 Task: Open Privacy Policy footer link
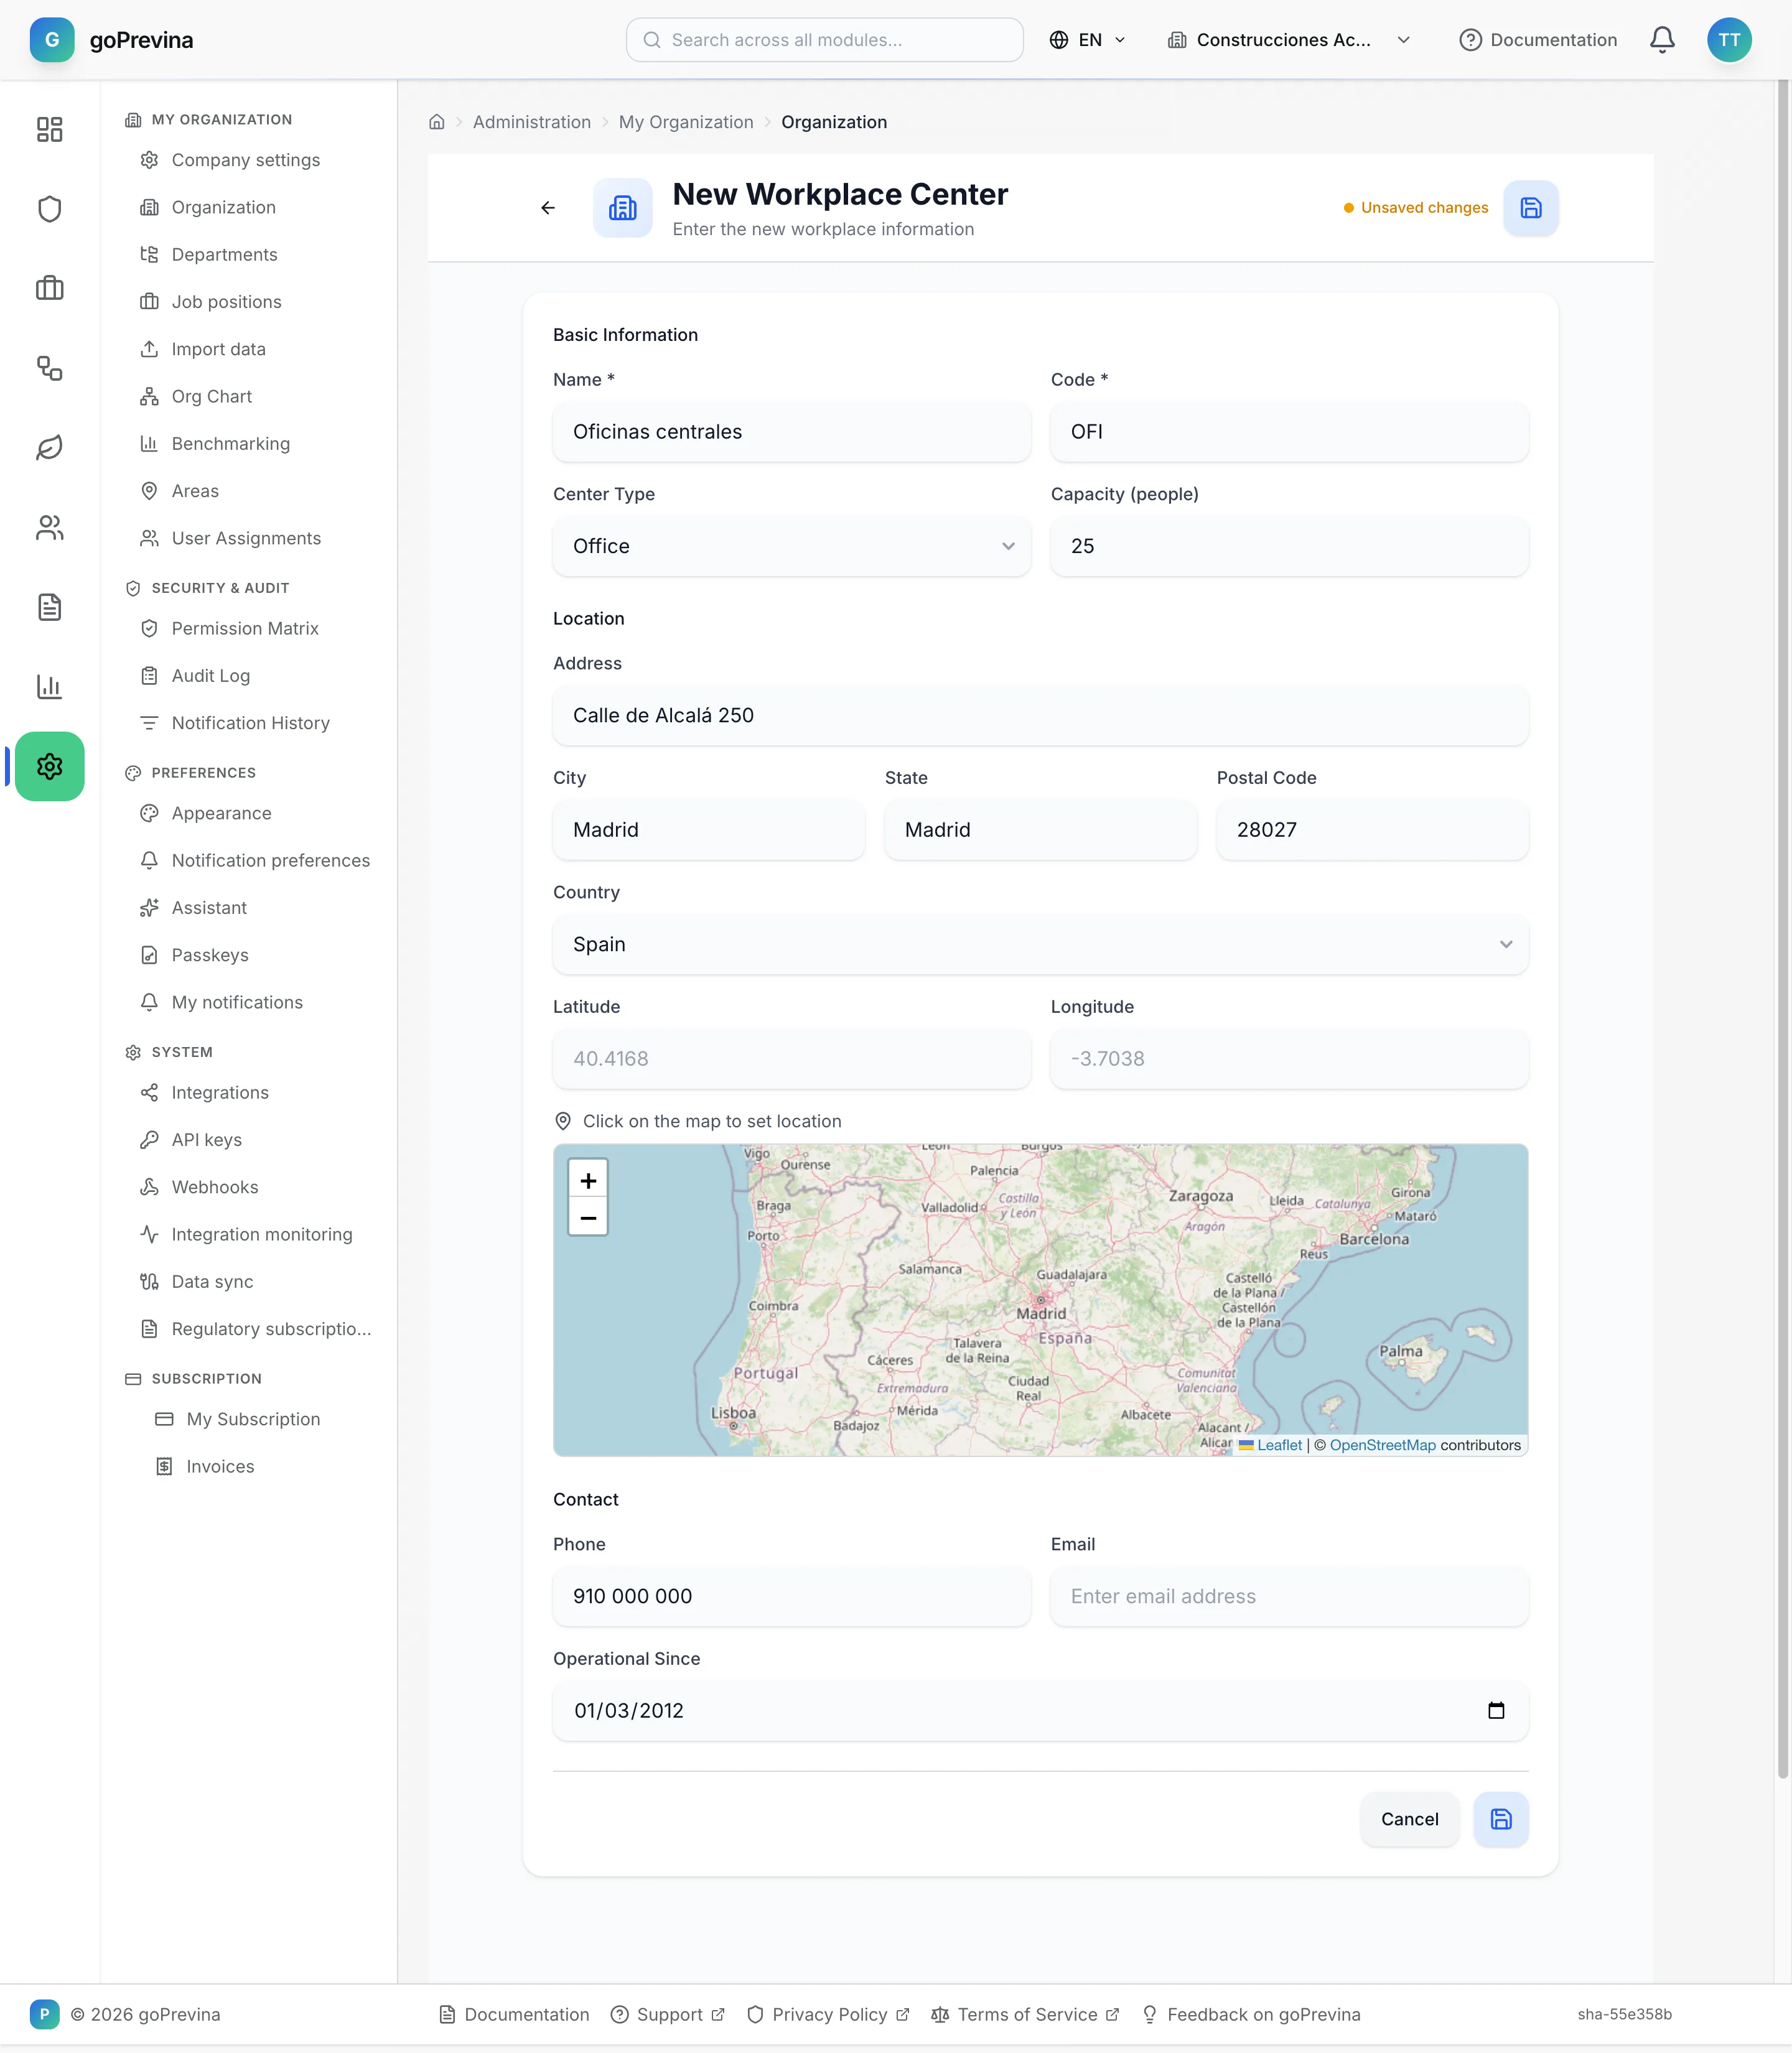point(829,2014)
